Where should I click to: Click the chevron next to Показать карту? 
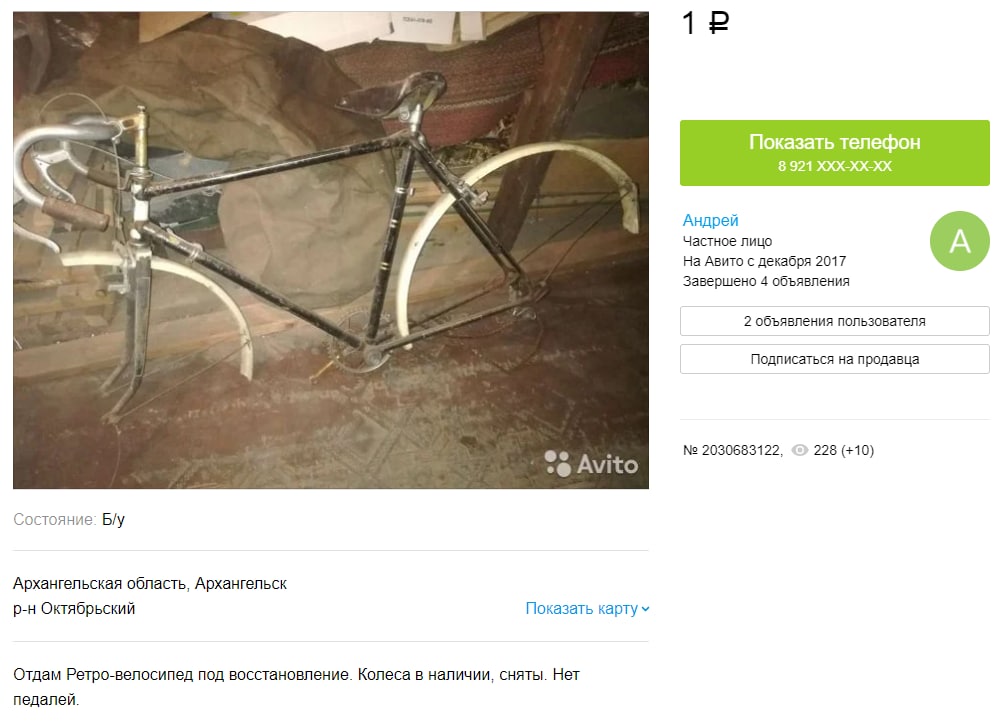pyautogui.click(x=645, y=609)
